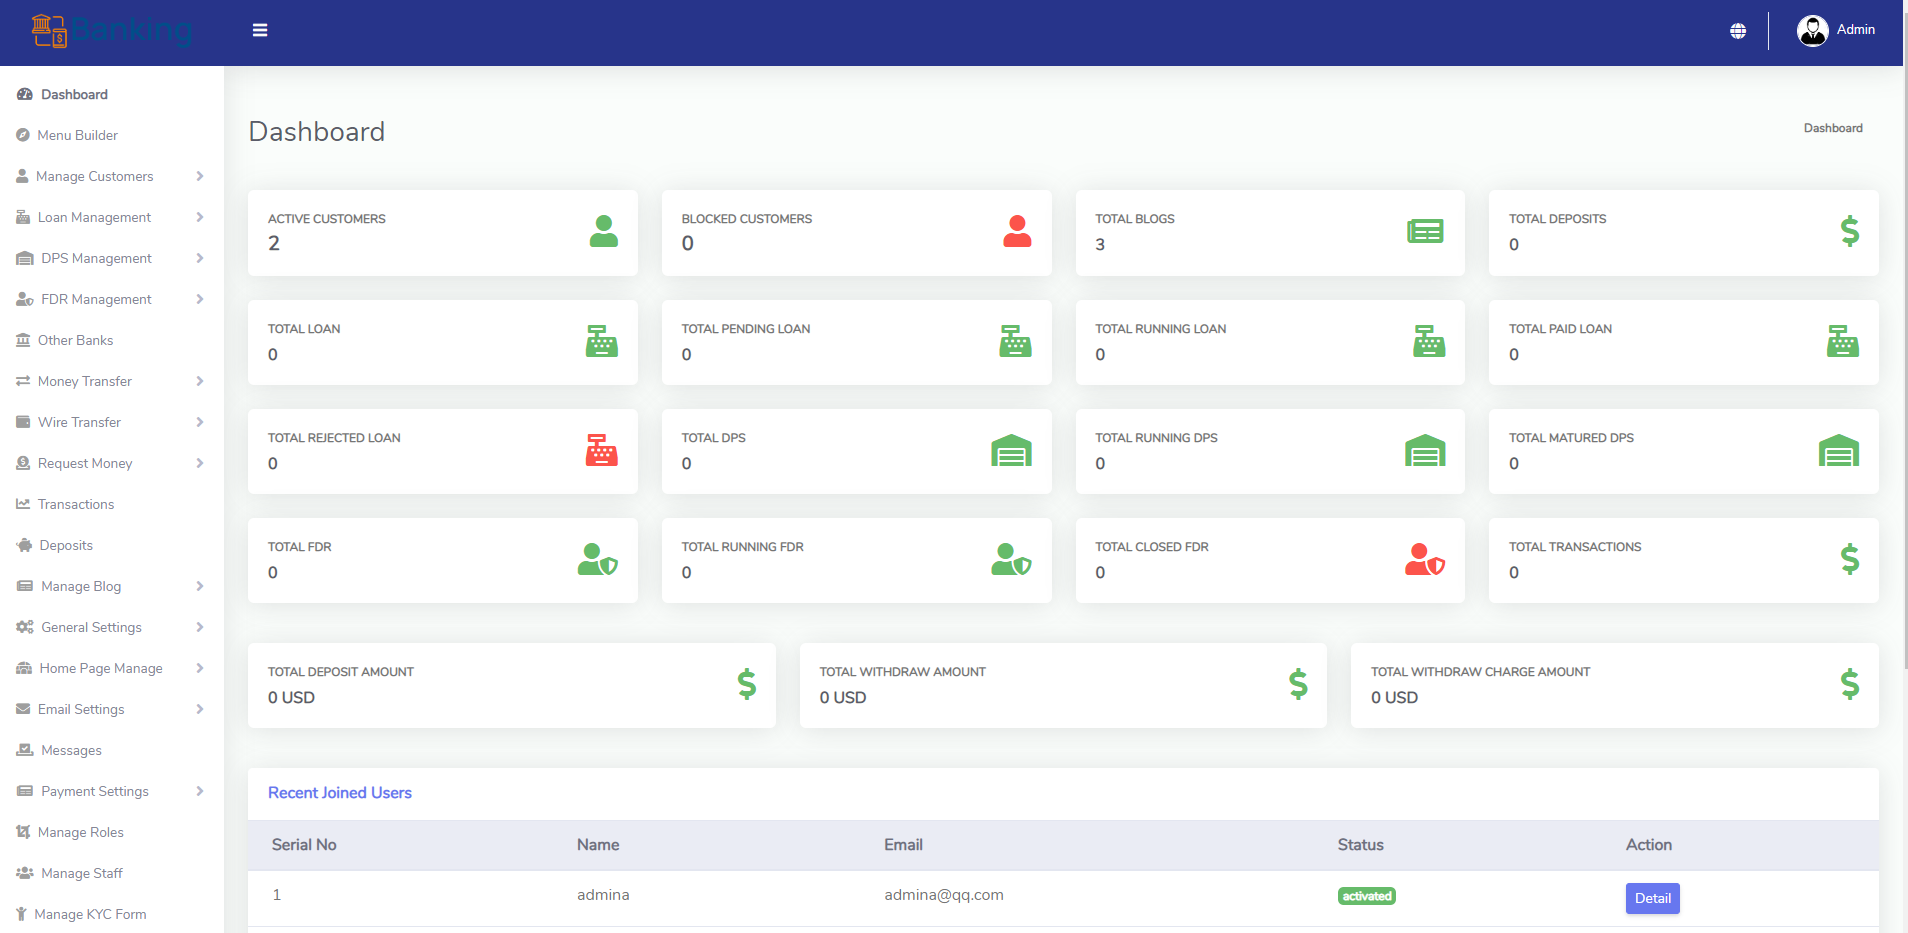Expand the Wire Transfer submenu arrow
Image resolution: width=1908 pixels, height=933 pixels.
click(x=200, y=422)
